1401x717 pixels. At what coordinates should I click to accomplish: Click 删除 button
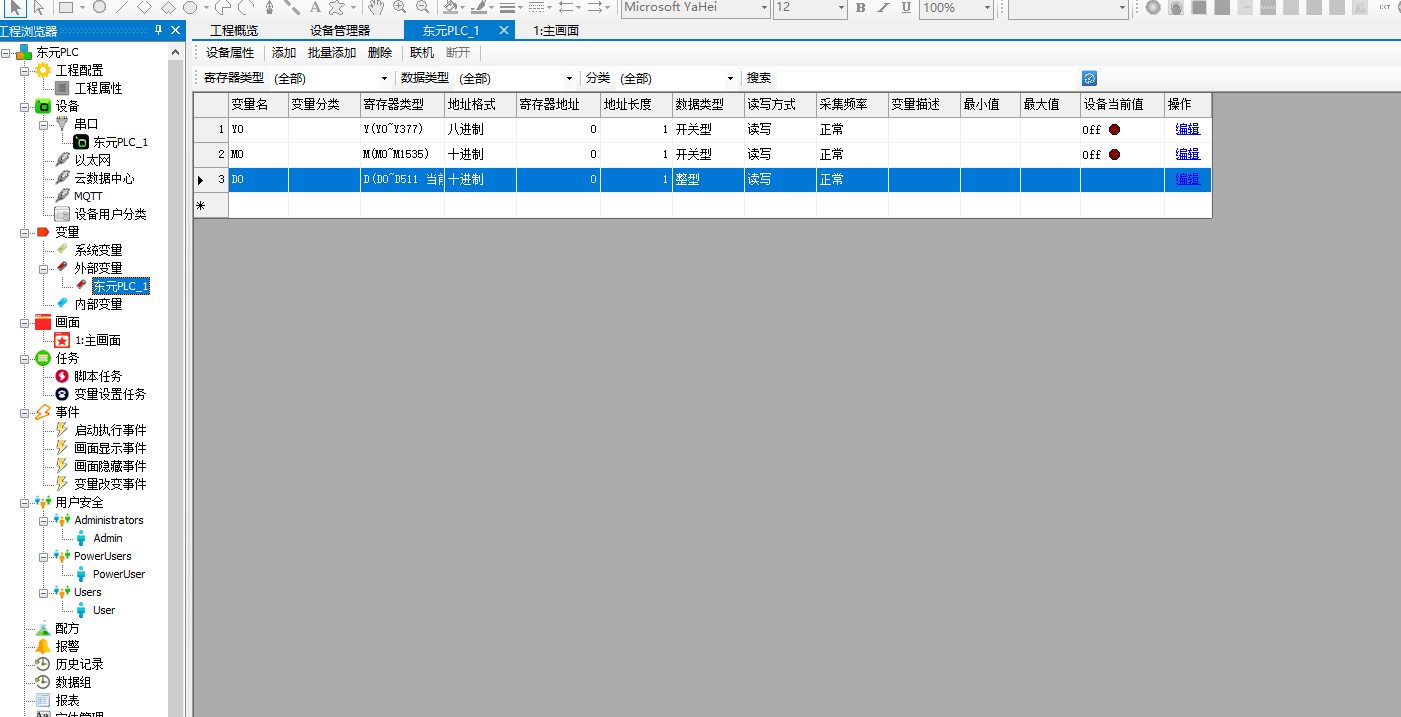click(x=380, y=52)
